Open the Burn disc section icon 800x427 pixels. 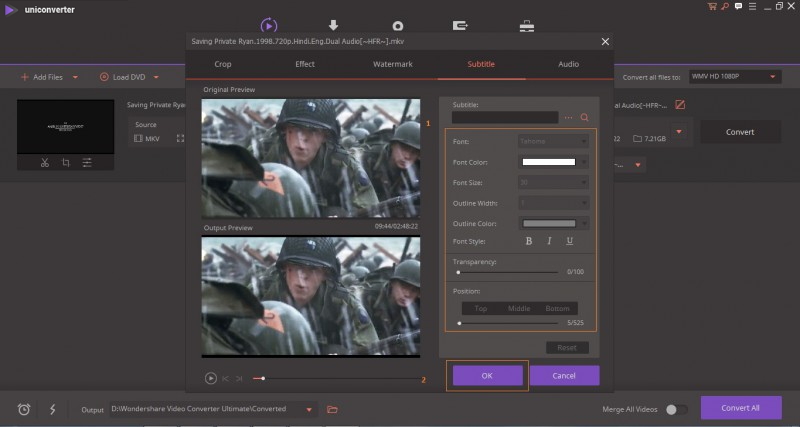click(x=398, y=26)
